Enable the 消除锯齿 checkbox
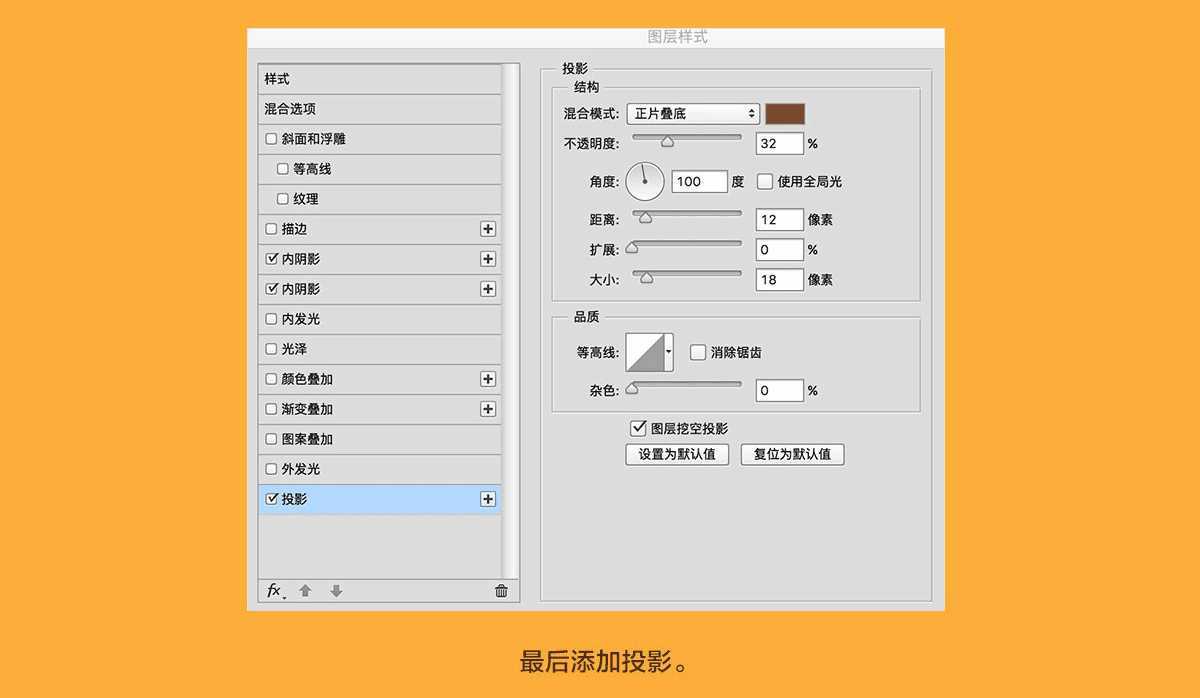The image size is (1200, 698). point(696,351)
